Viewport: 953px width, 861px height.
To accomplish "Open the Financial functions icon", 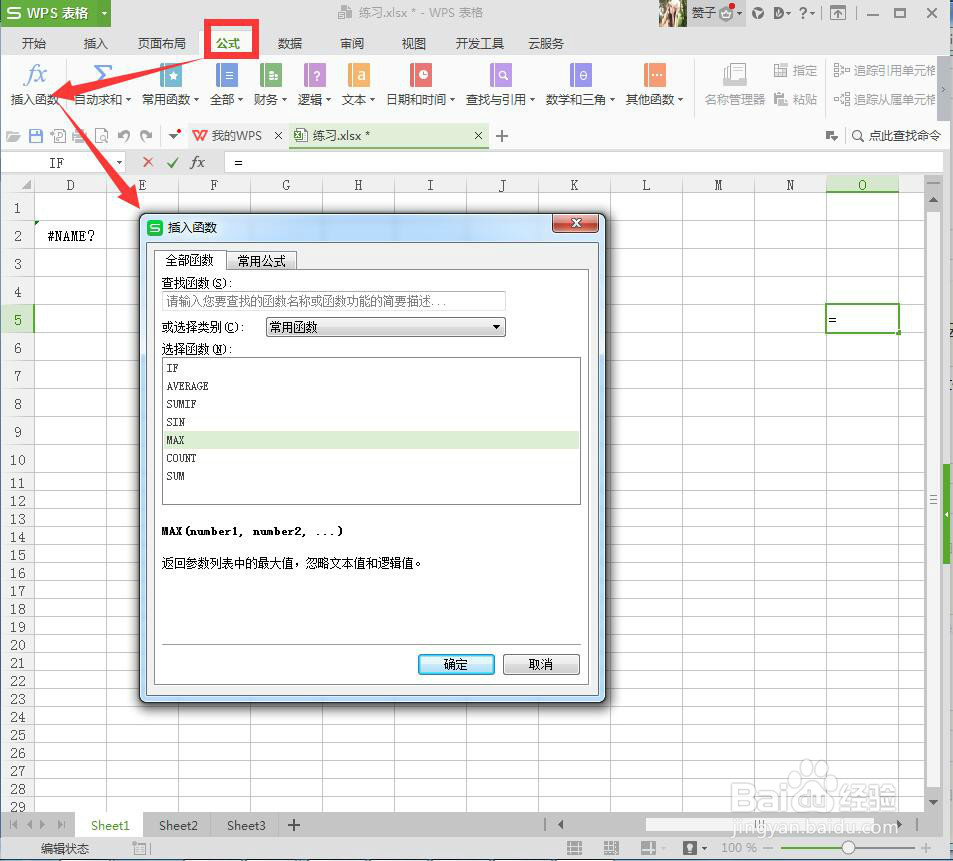I will pyautogui.click(x=270, y=75).
